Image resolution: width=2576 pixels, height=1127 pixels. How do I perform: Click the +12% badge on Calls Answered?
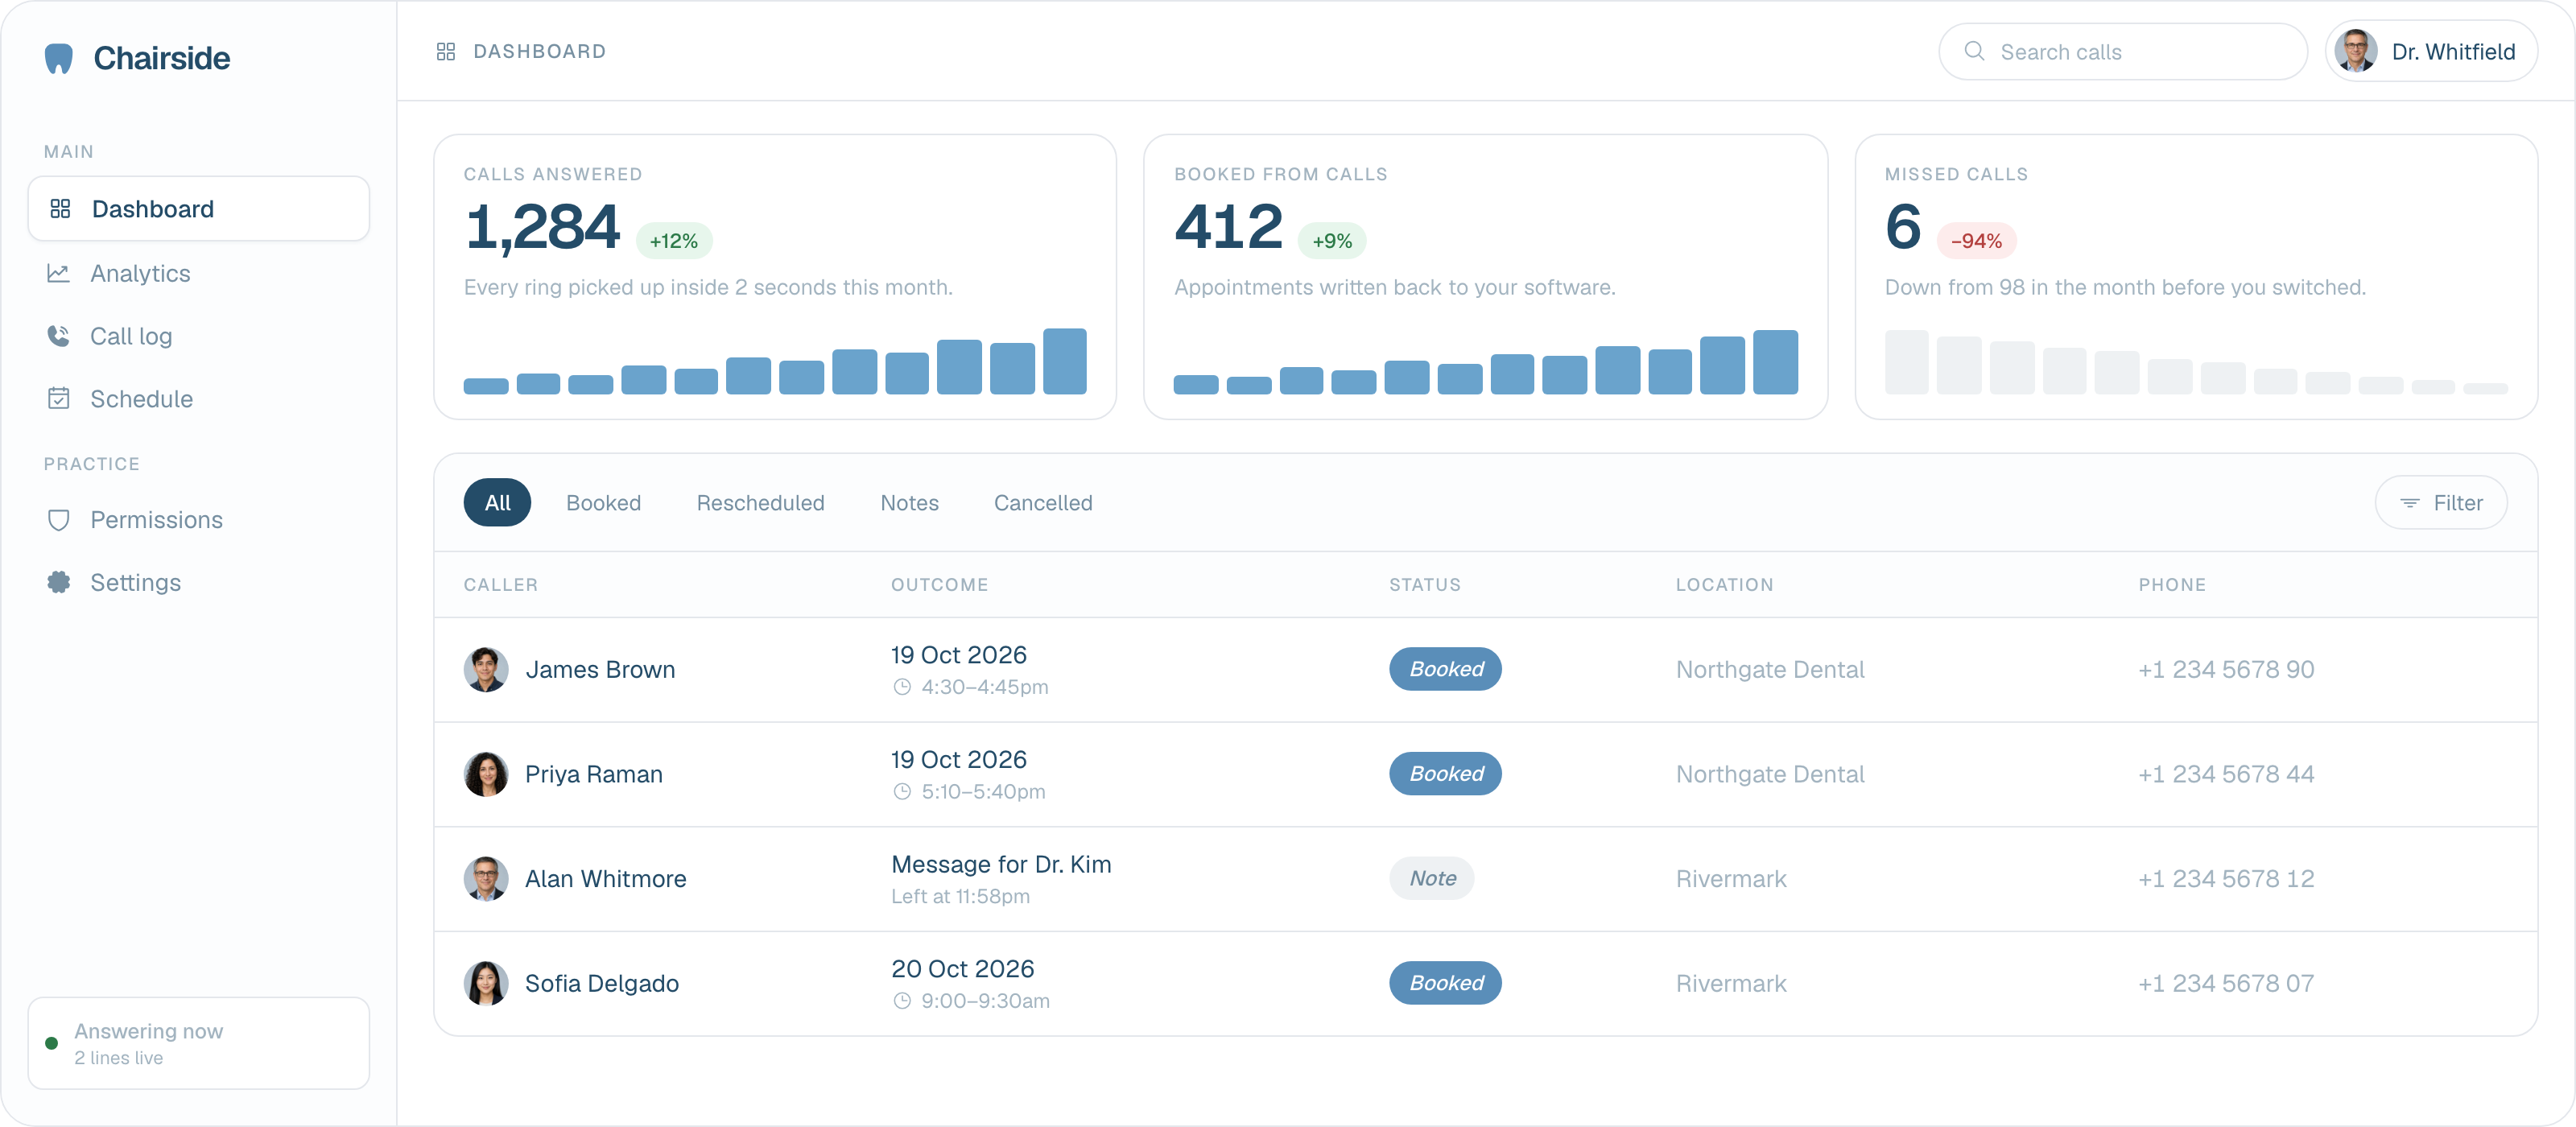pyautogui.click(x=674, y=241)
